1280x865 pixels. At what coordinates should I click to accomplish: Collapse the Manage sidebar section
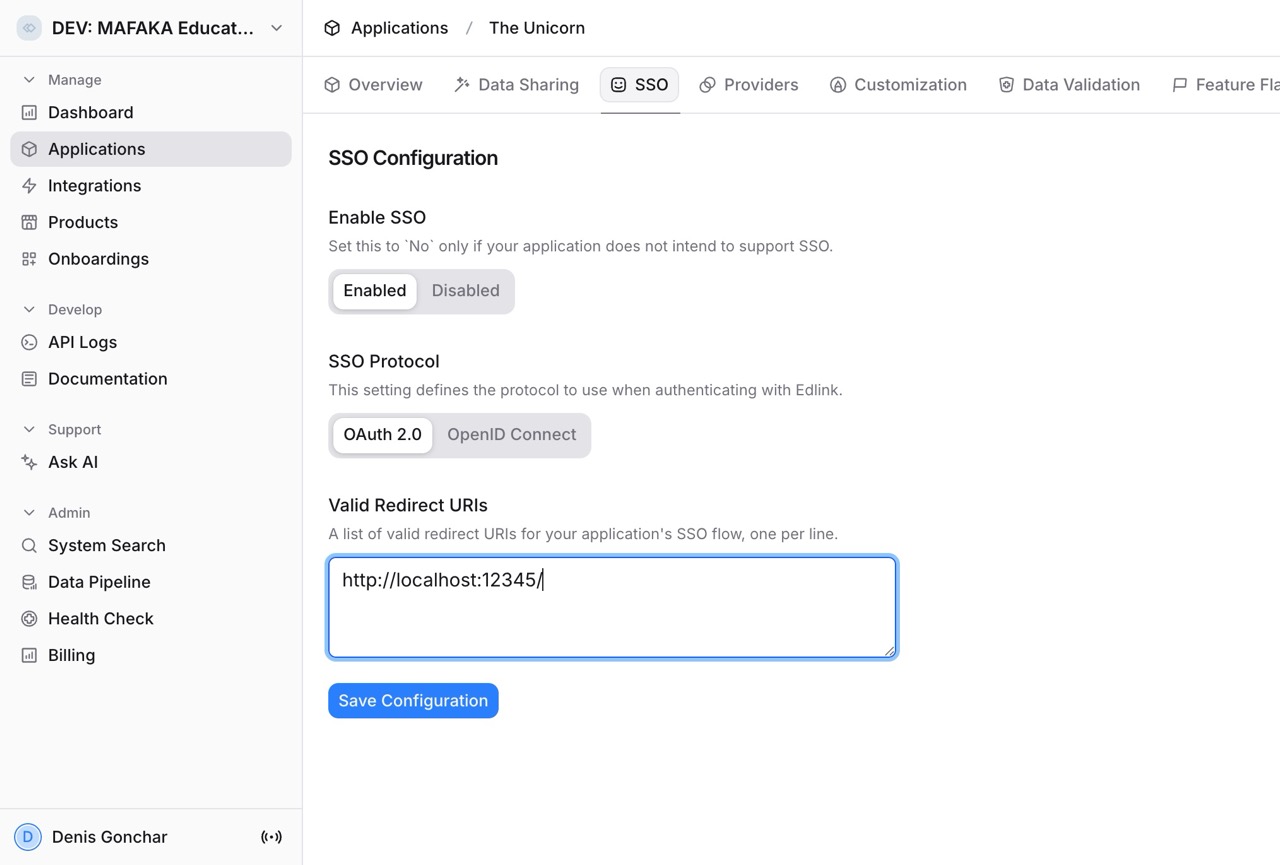coord(29,80)
